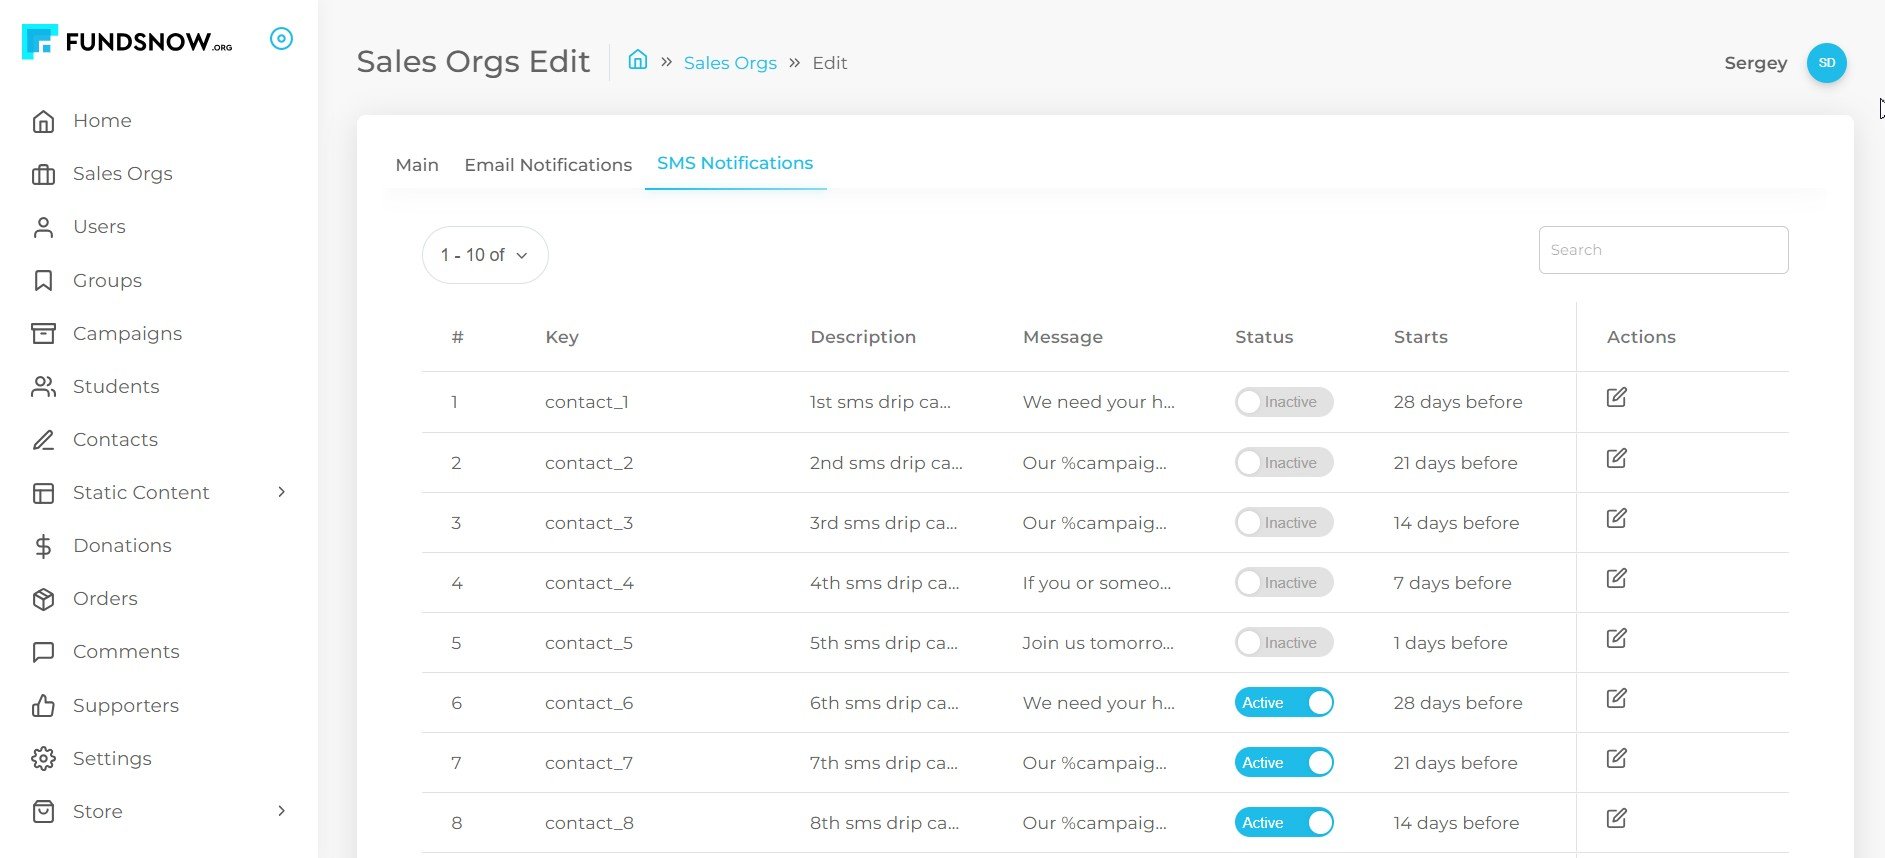Viewport: 1885px width, 858px height.
Task: Click the edit icon for contact_1 row
Action: click(x=1616, y=398)
